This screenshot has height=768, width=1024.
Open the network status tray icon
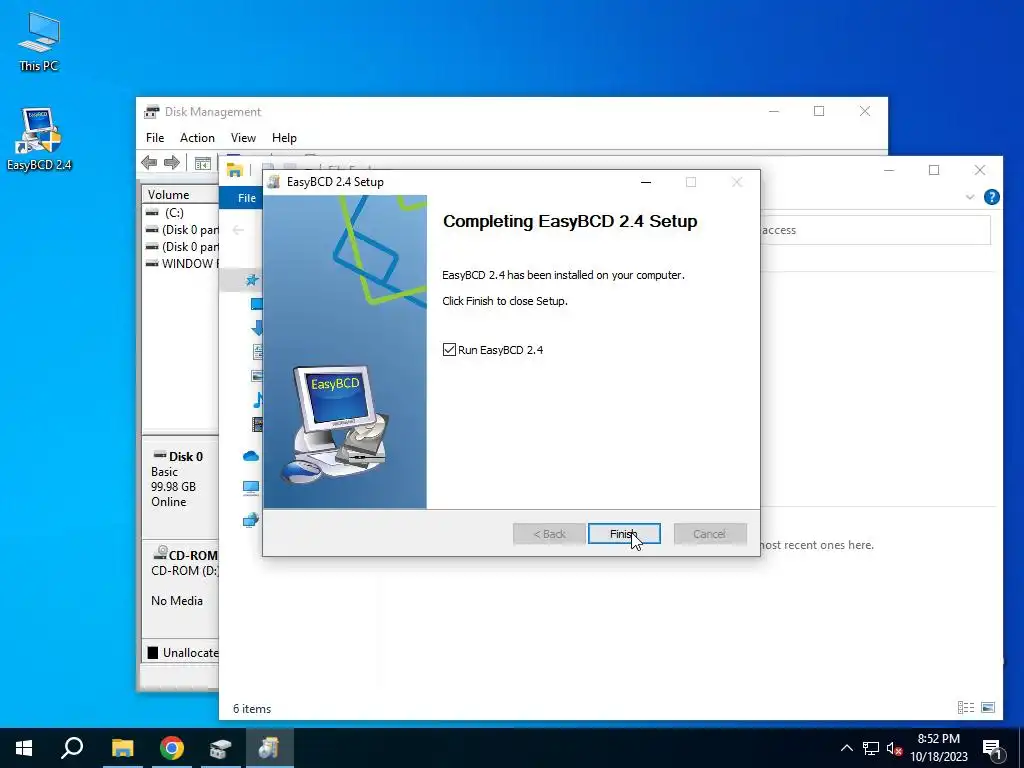coord(871,748)
